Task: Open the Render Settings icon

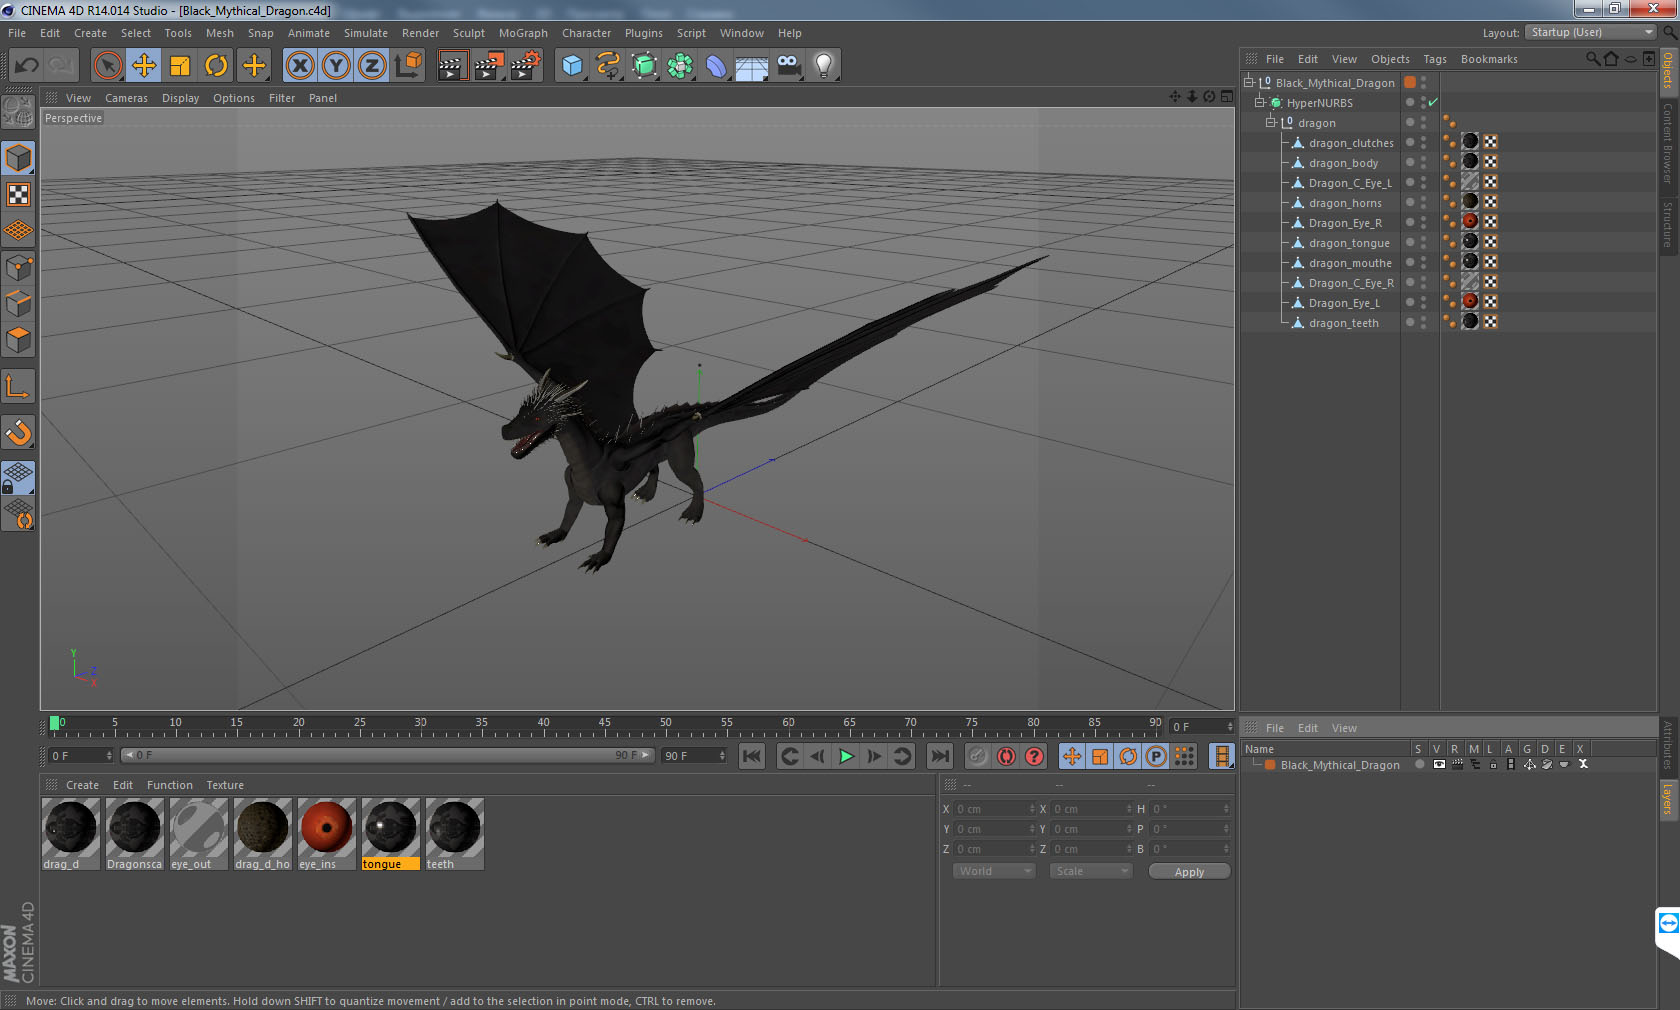Action: pyautogui.click(x=525, y=66)
